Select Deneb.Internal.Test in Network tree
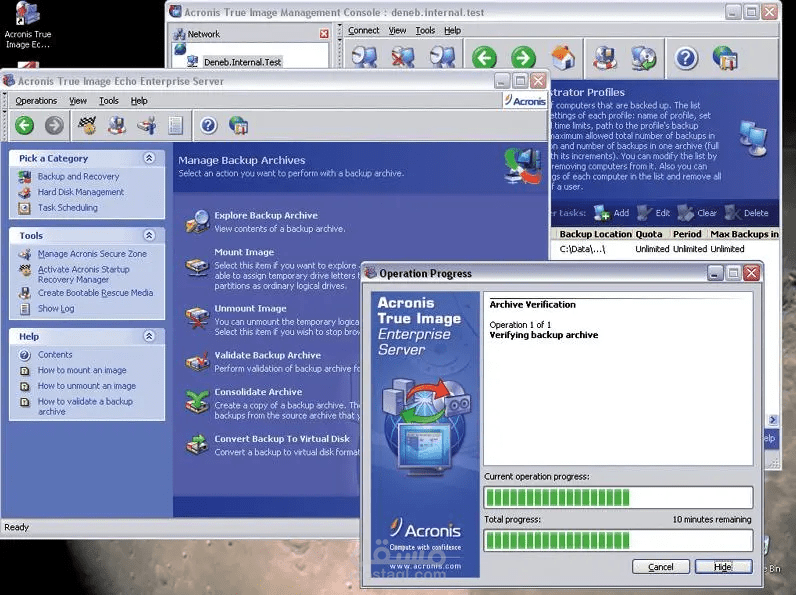 pos(242,62)
